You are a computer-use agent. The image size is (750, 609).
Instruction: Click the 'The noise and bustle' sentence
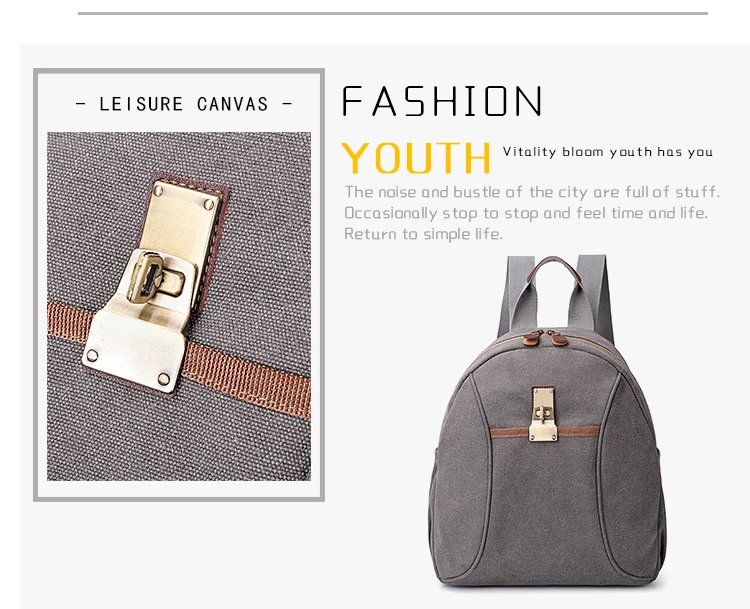[x=532, y=192]
